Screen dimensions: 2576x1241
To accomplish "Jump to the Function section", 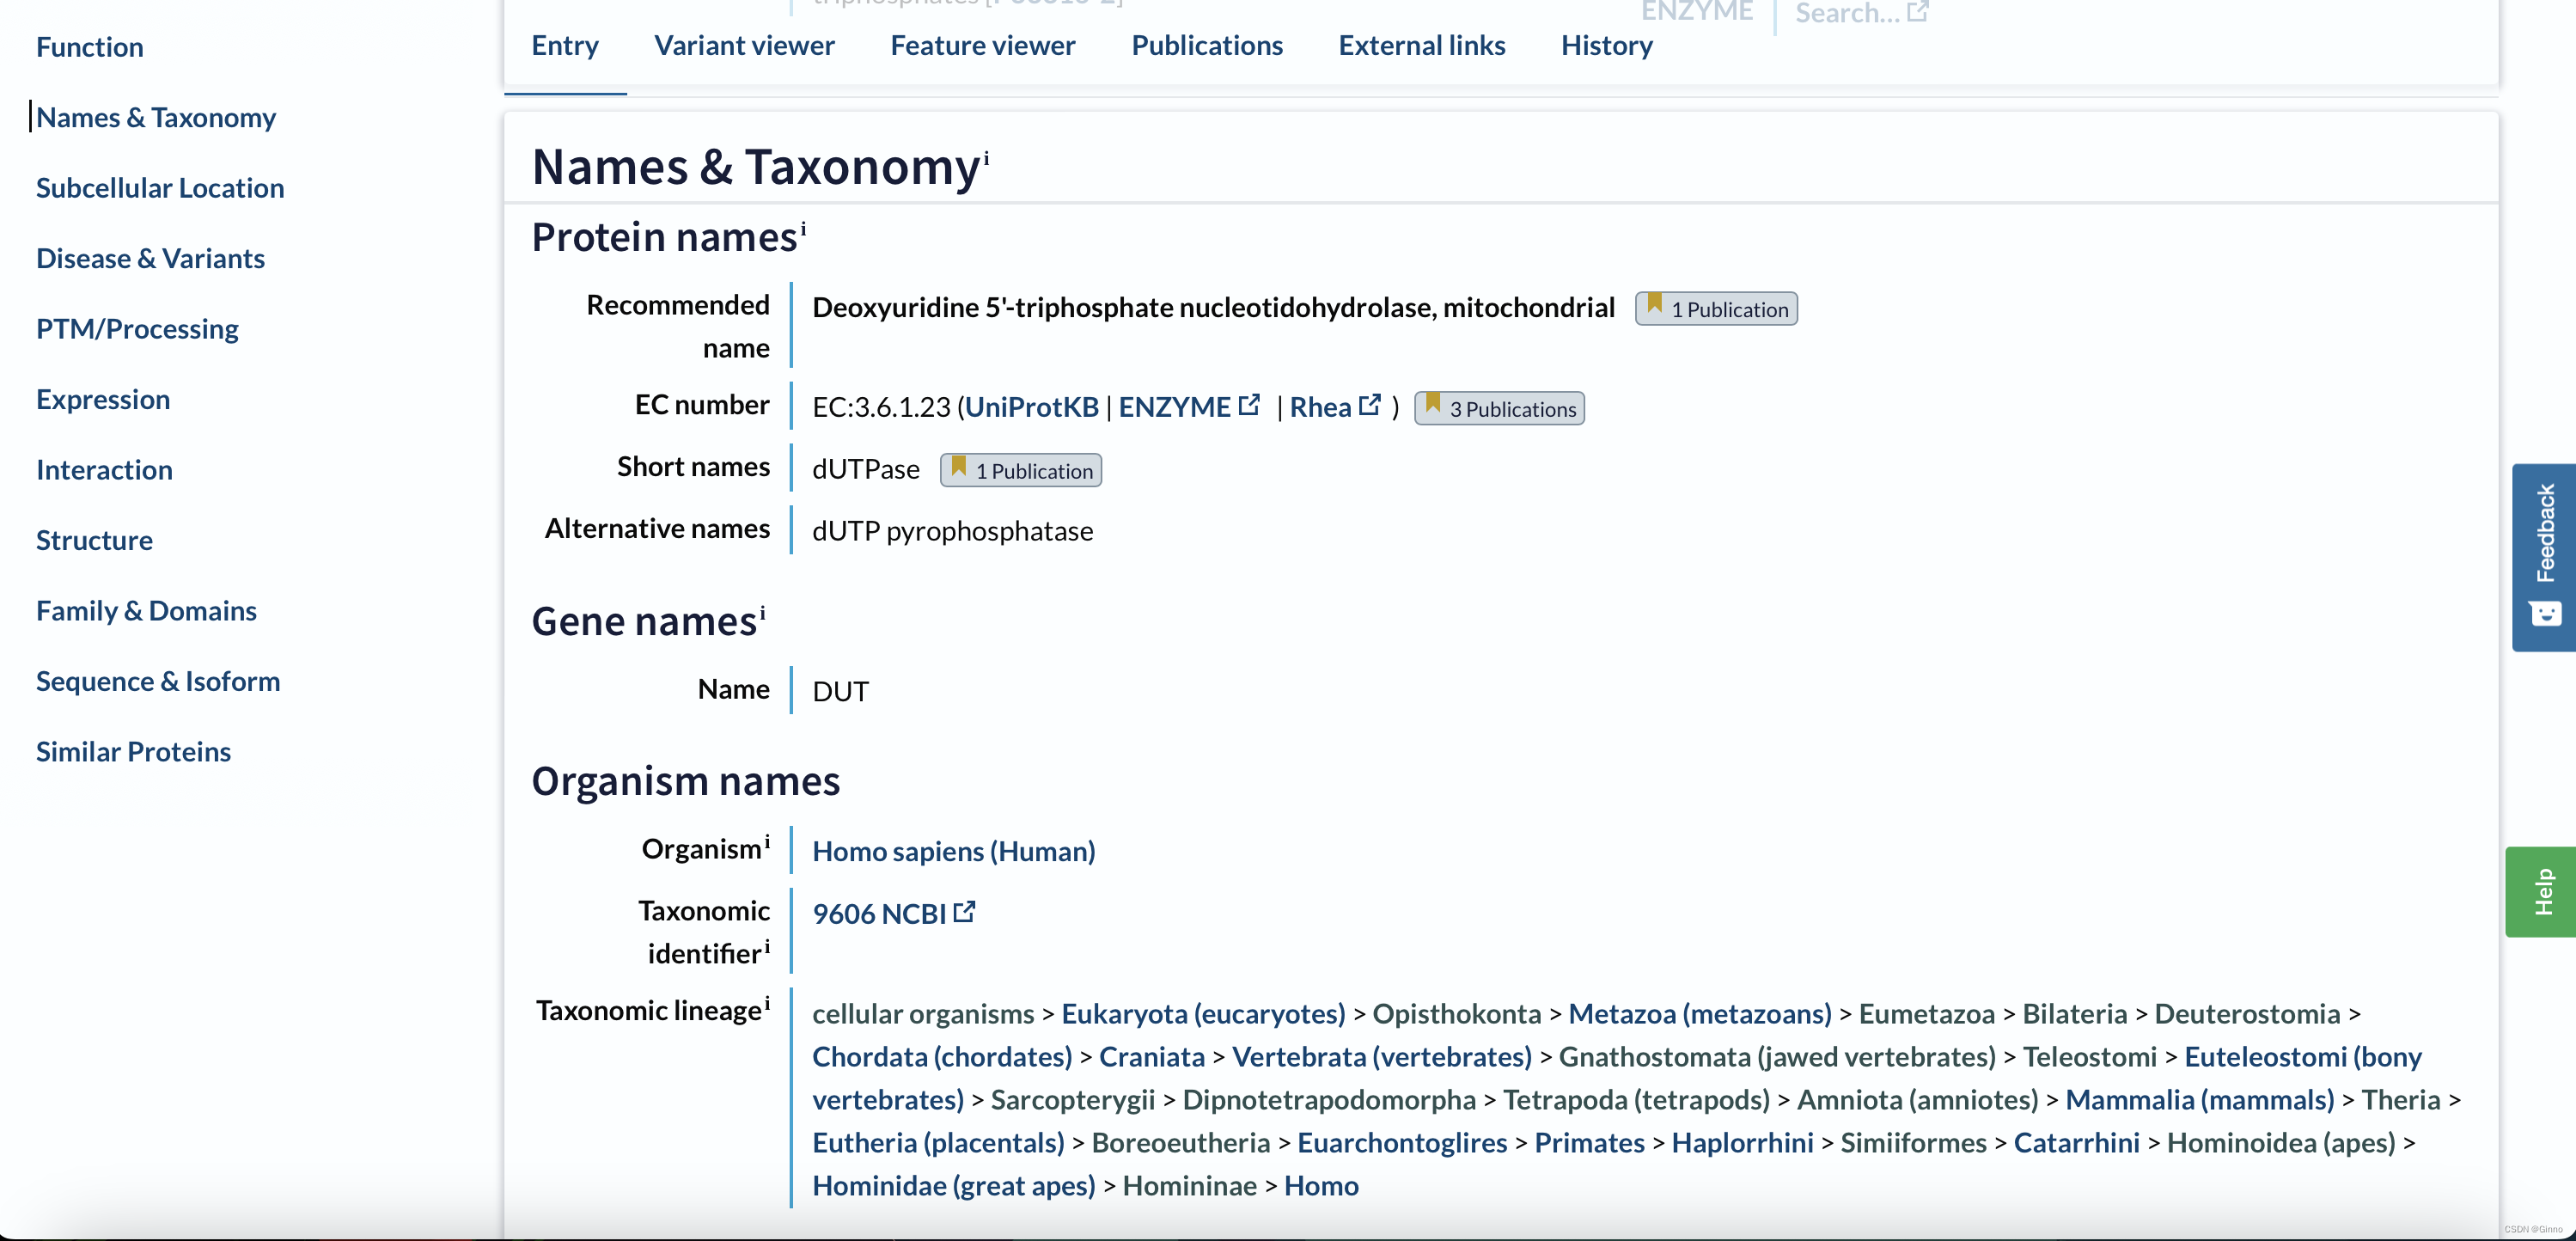I will click(90, 47).
